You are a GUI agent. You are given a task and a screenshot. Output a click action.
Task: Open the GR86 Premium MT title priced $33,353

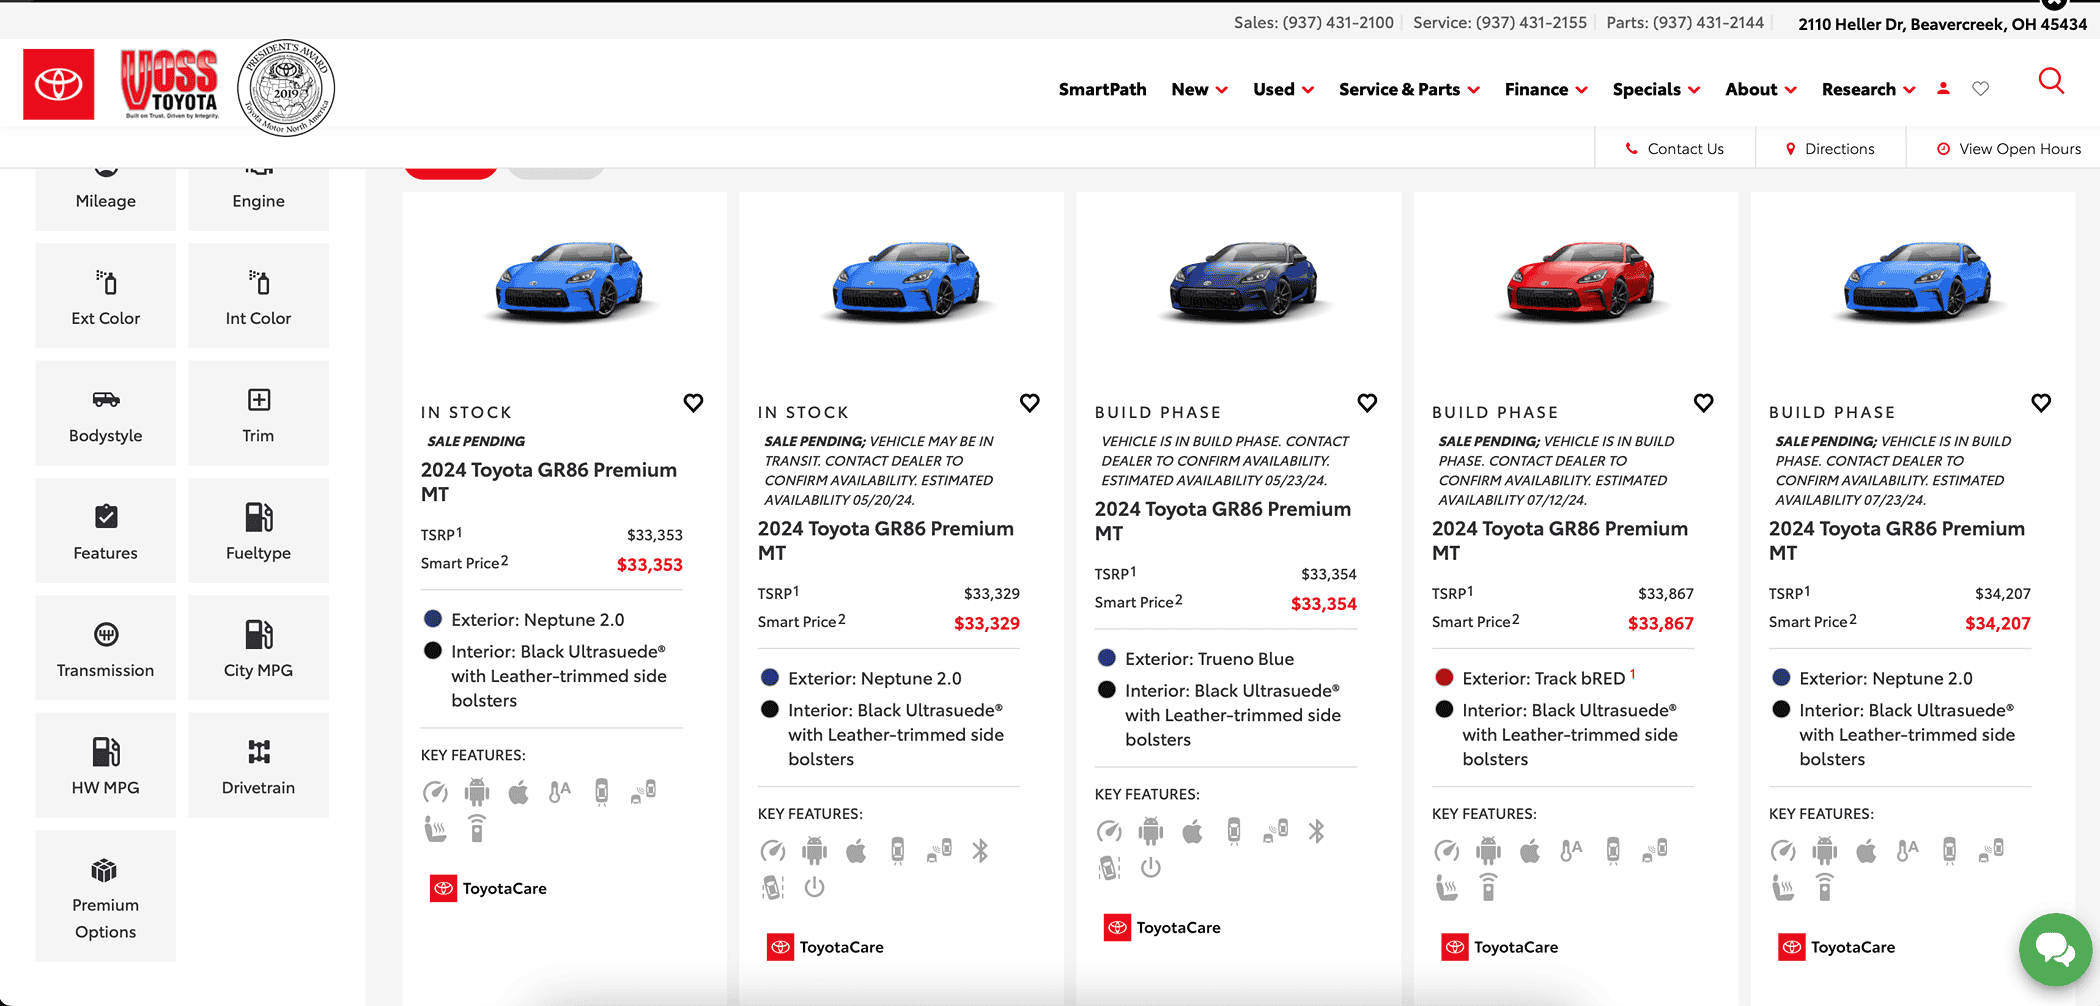(549, 482)
